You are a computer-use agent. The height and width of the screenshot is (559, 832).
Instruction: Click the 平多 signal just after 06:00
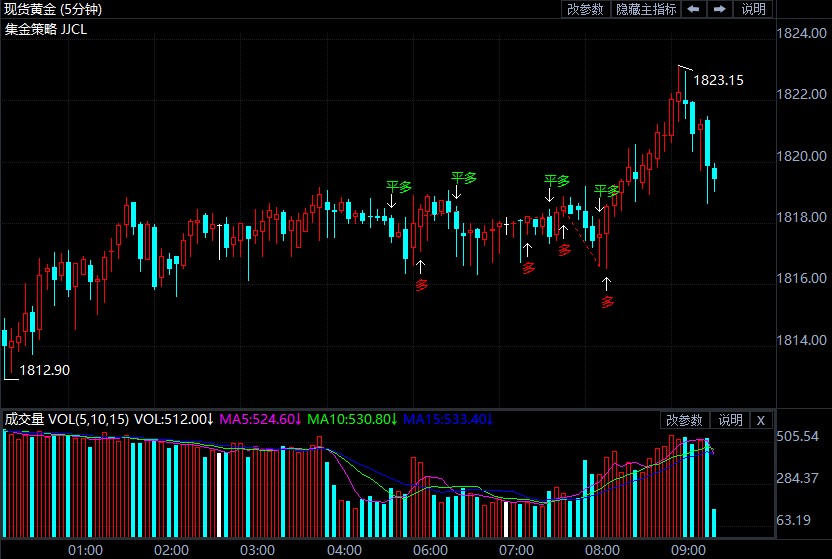tap(464, 178)
